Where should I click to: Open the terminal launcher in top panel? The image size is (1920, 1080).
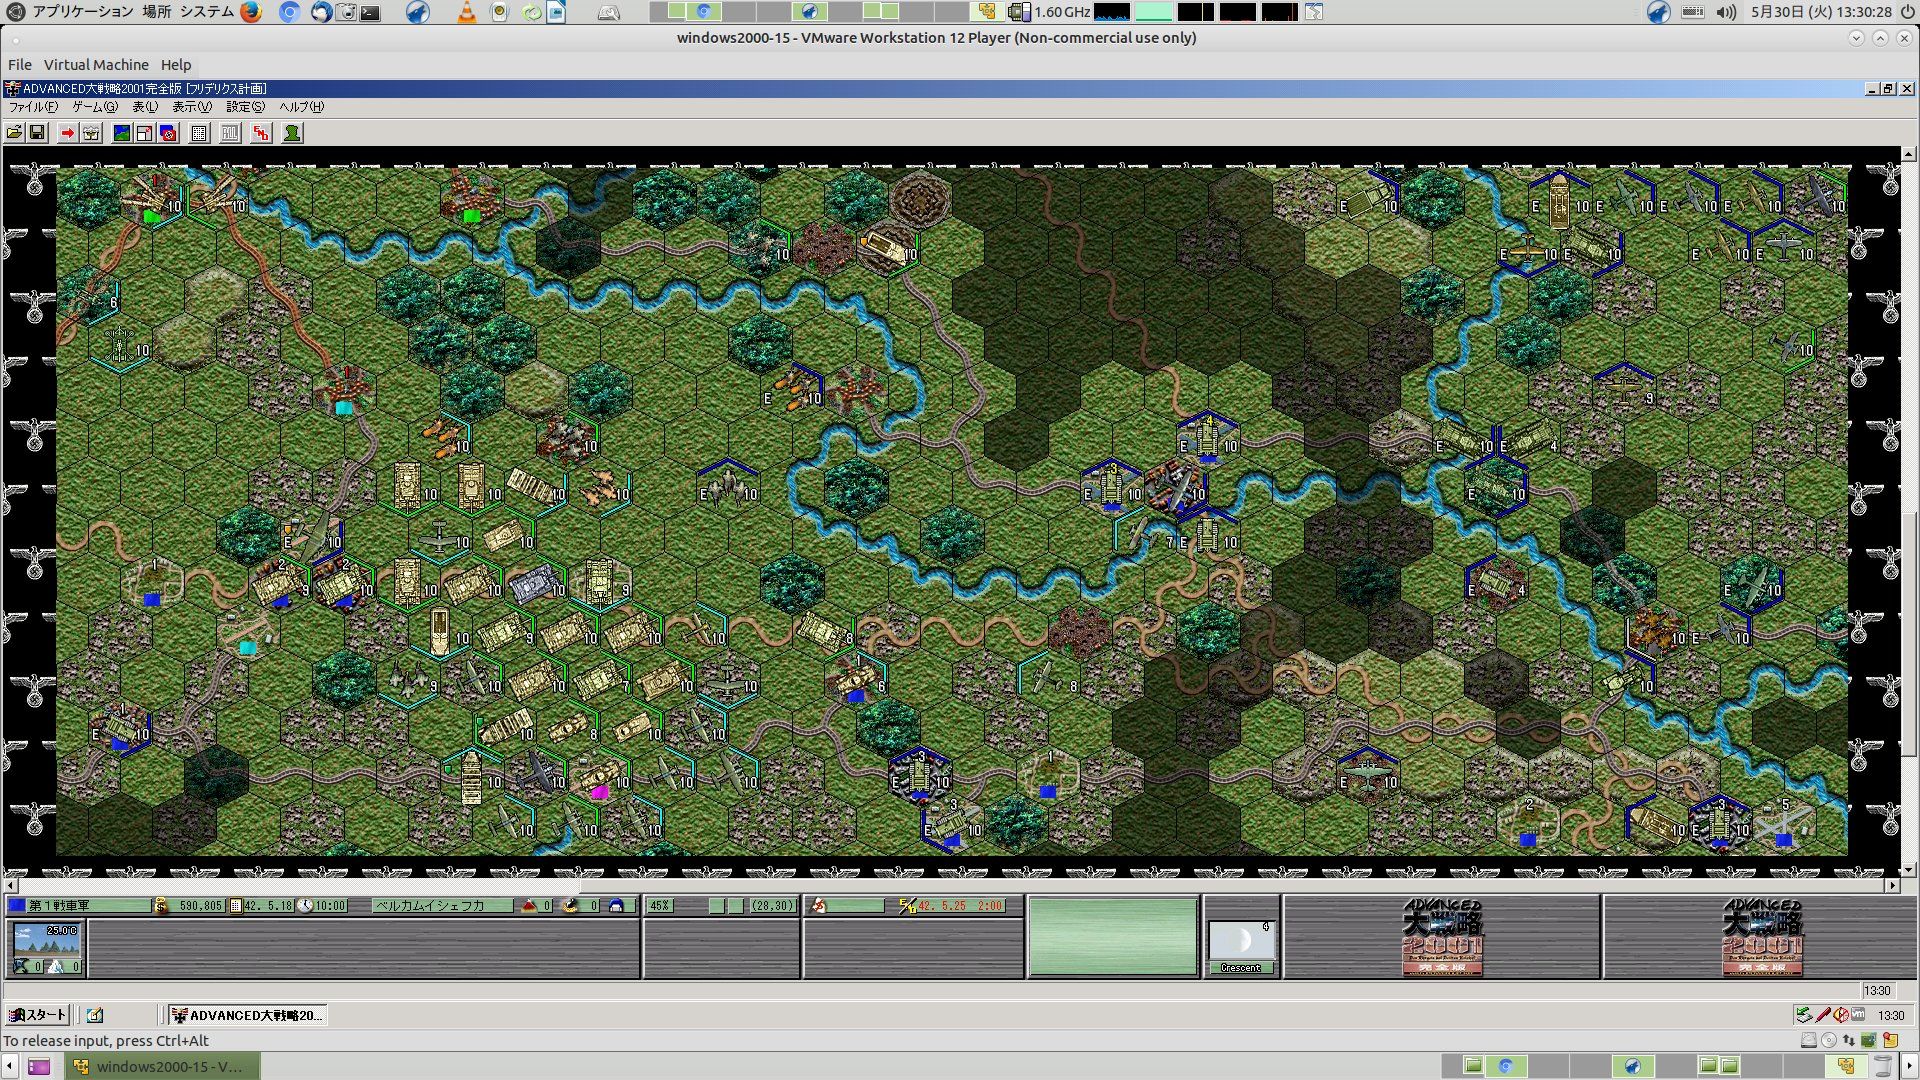371,13
